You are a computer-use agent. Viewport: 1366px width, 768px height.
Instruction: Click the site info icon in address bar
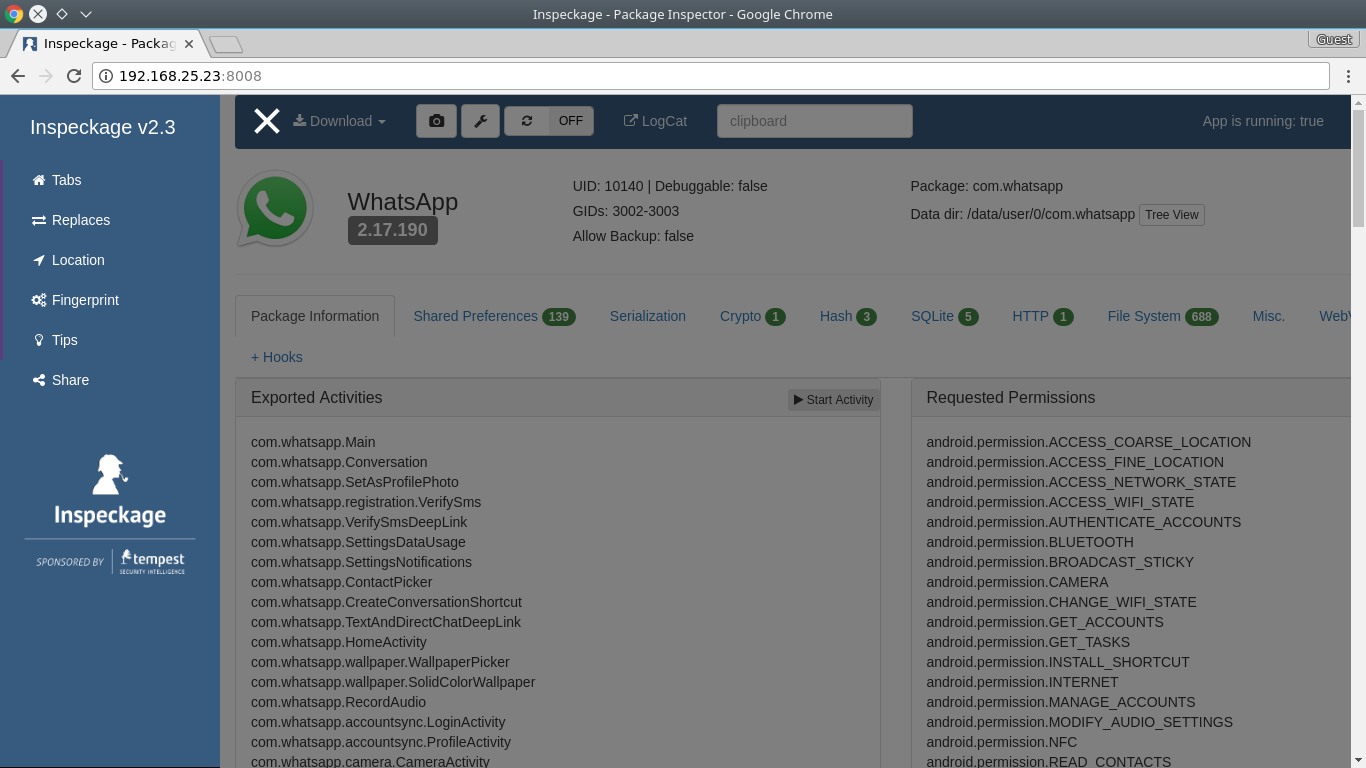tap(106, 76)
